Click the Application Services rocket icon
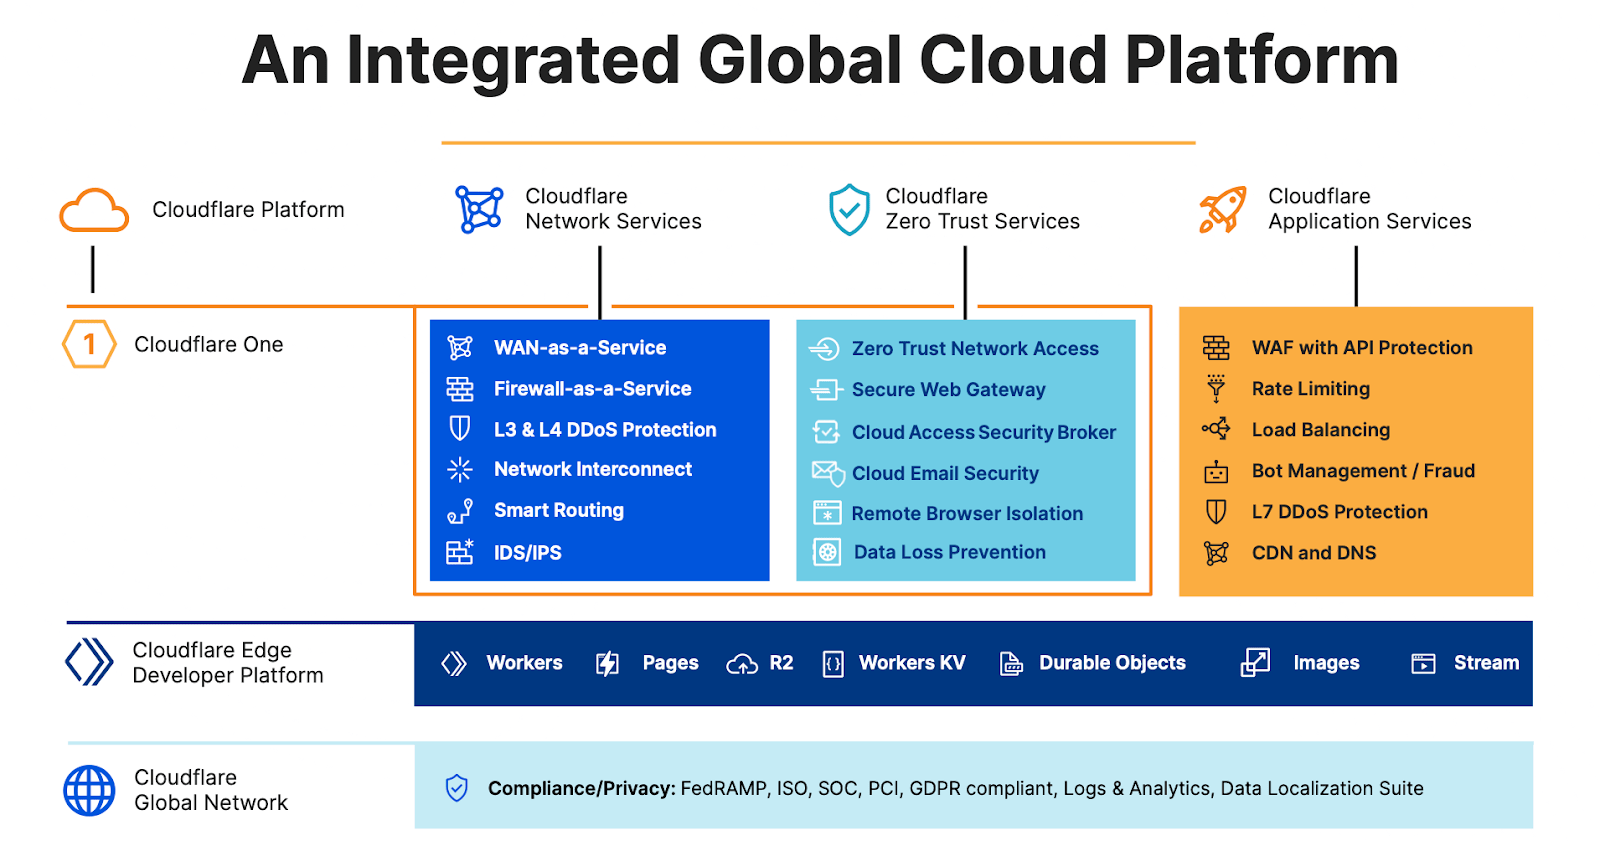 1223,209
